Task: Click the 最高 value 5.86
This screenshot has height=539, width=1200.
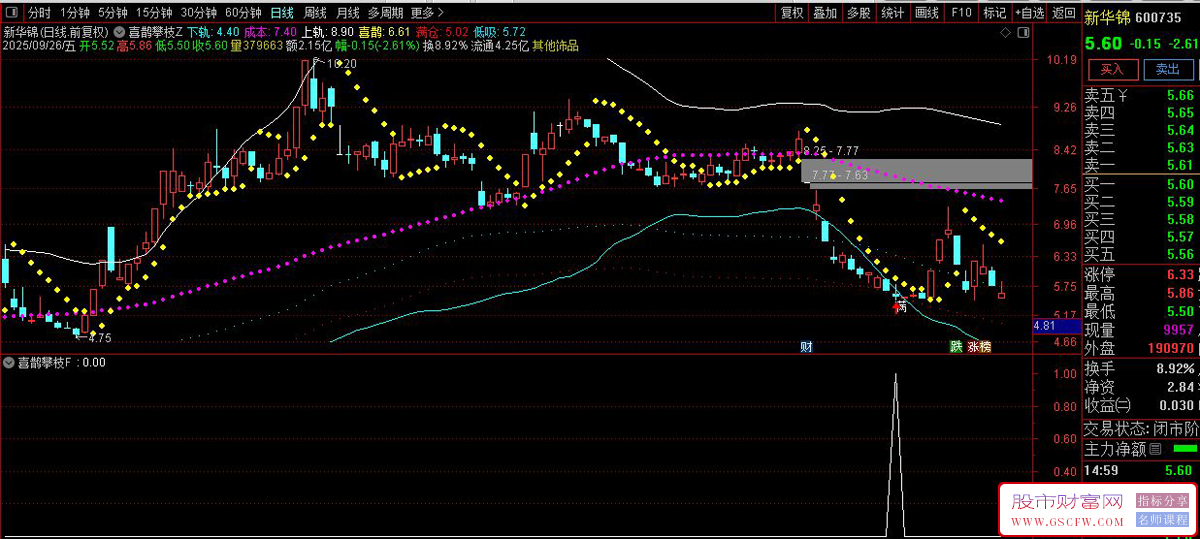Action: click(1180, 293)
